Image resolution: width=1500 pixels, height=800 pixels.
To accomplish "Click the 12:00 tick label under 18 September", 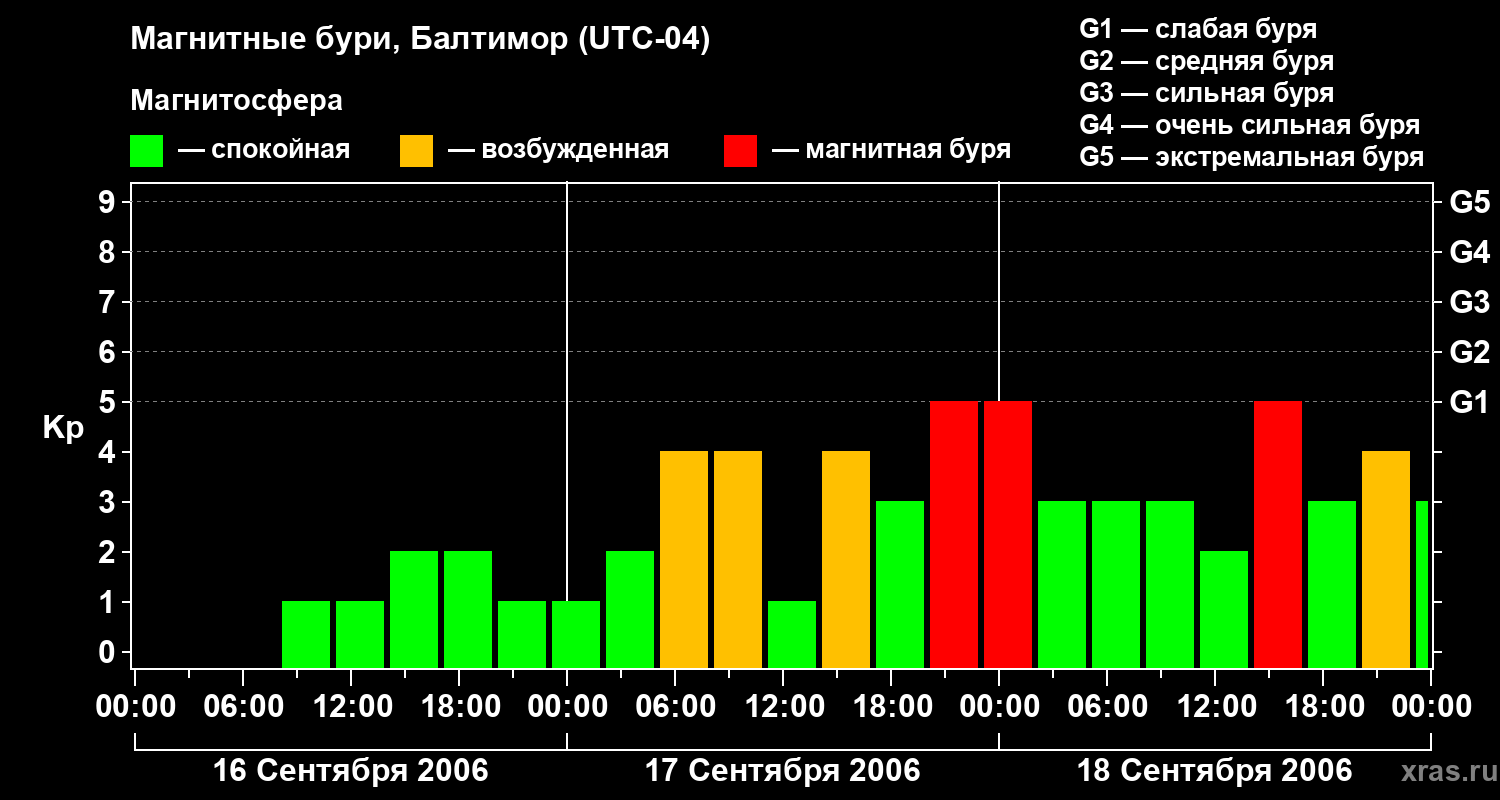I will point(1215,706).
